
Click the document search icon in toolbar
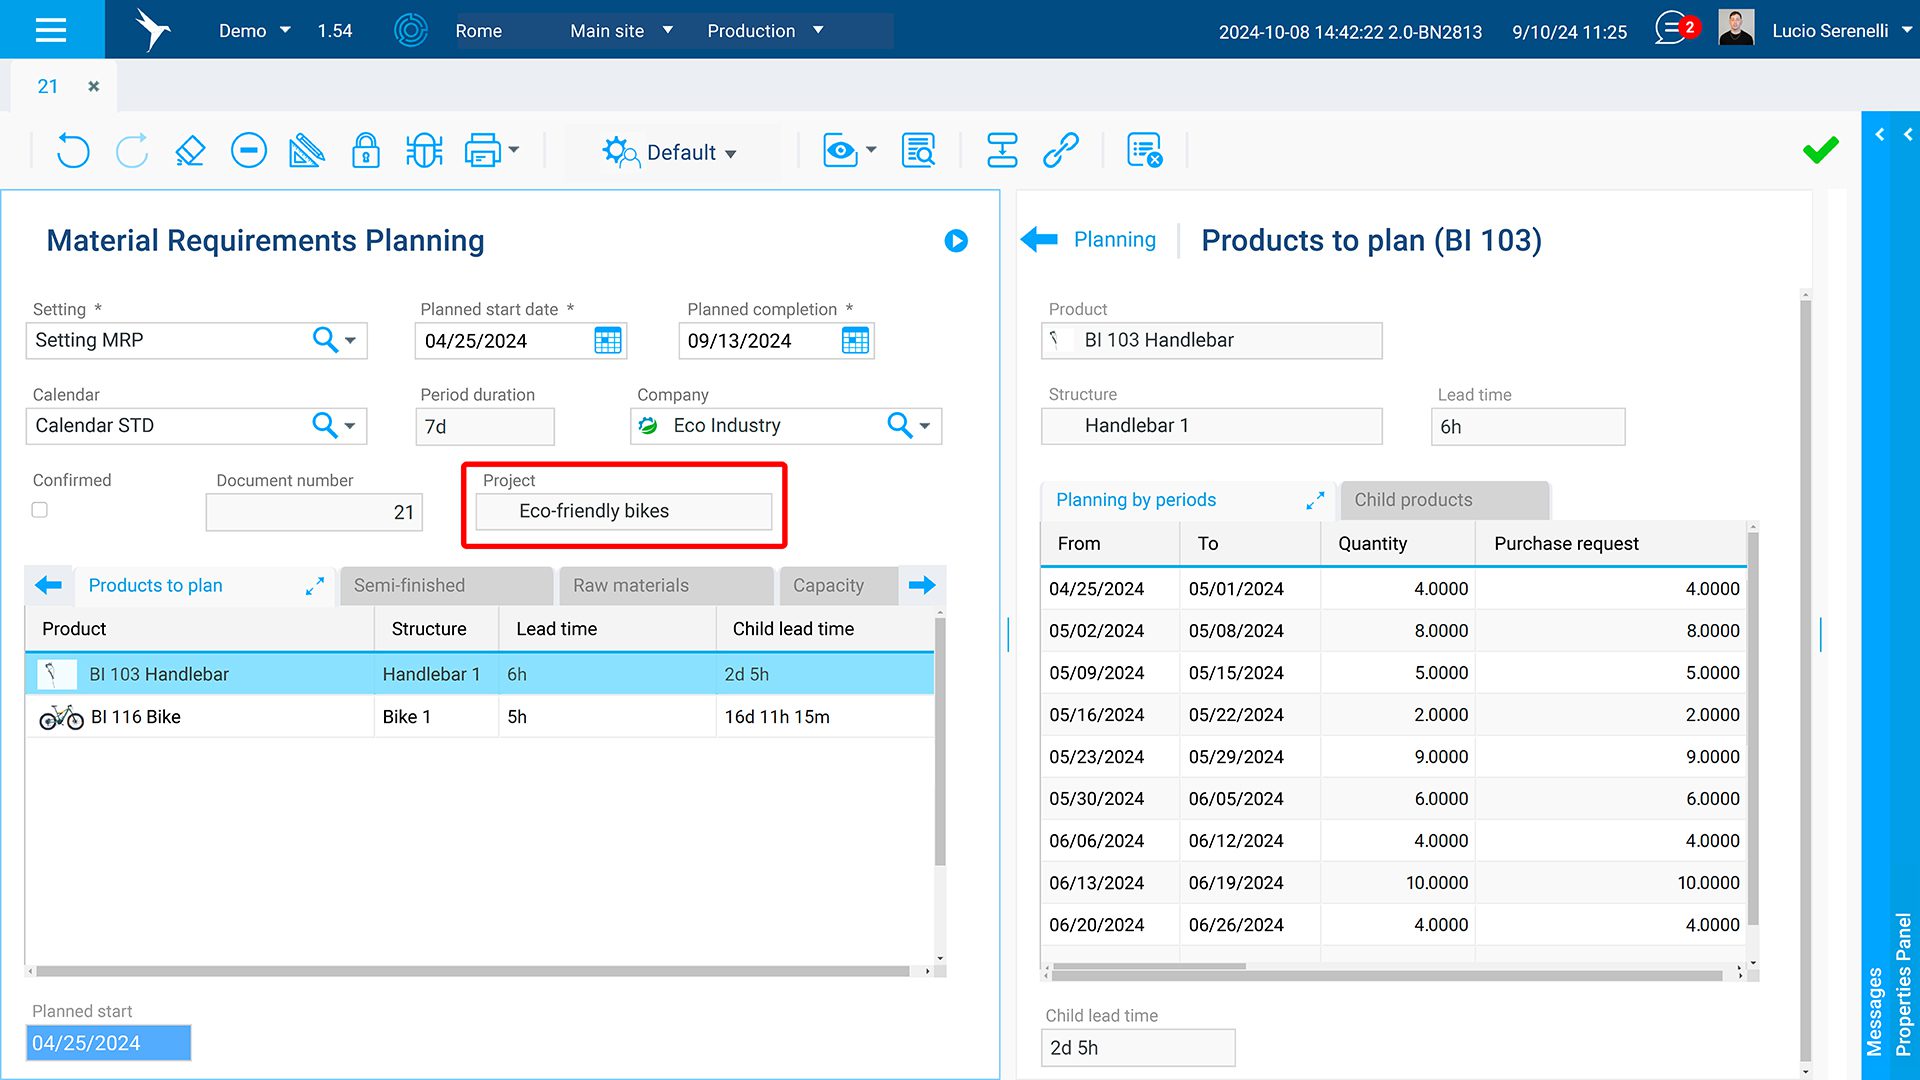point(918,152)
